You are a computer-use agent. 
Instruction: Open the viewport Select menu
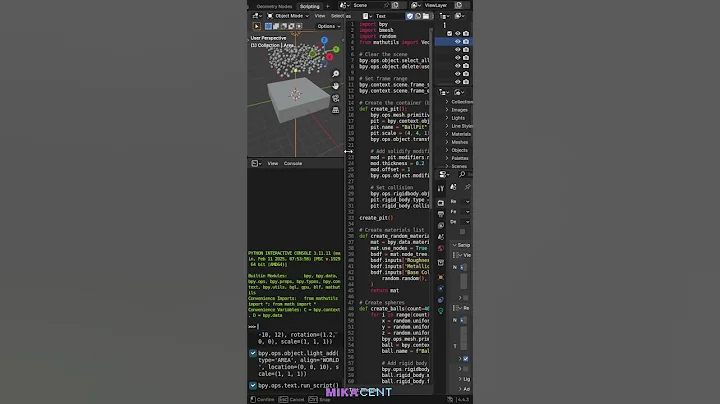point(337,16)
